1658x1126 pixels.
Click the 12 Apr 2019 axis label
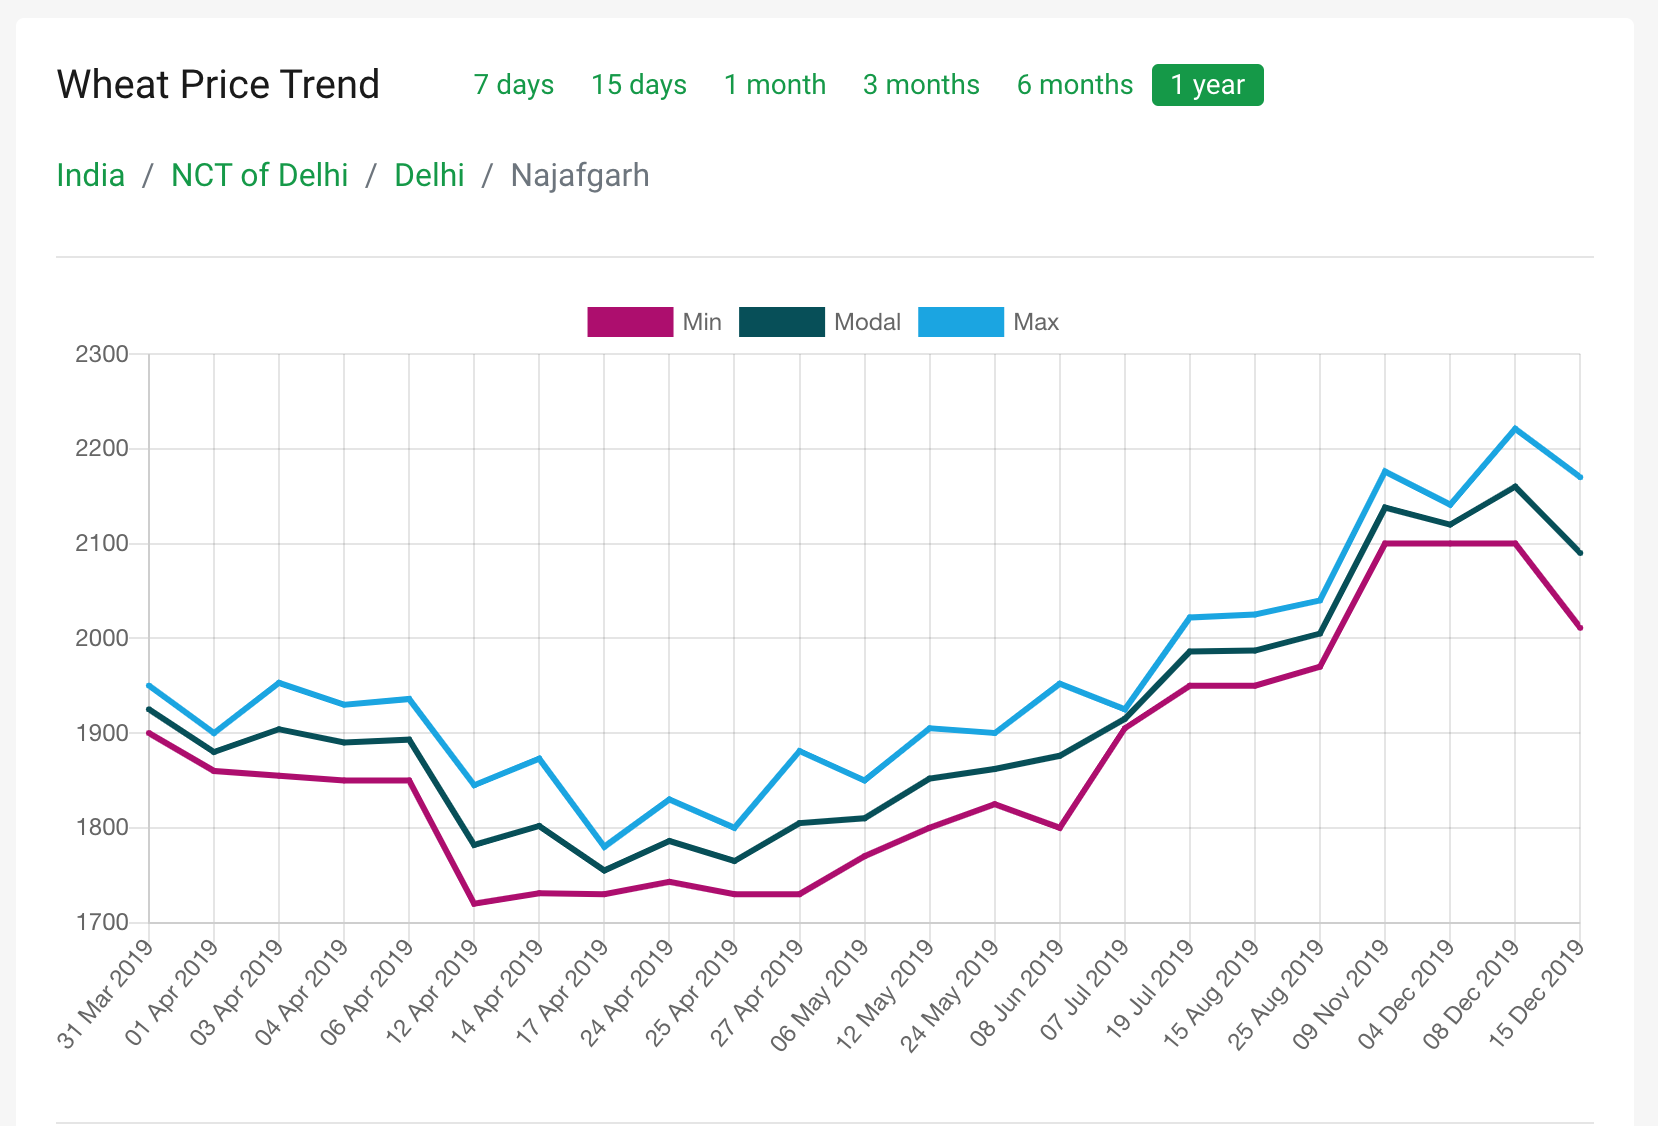click(x=431, y=994)
